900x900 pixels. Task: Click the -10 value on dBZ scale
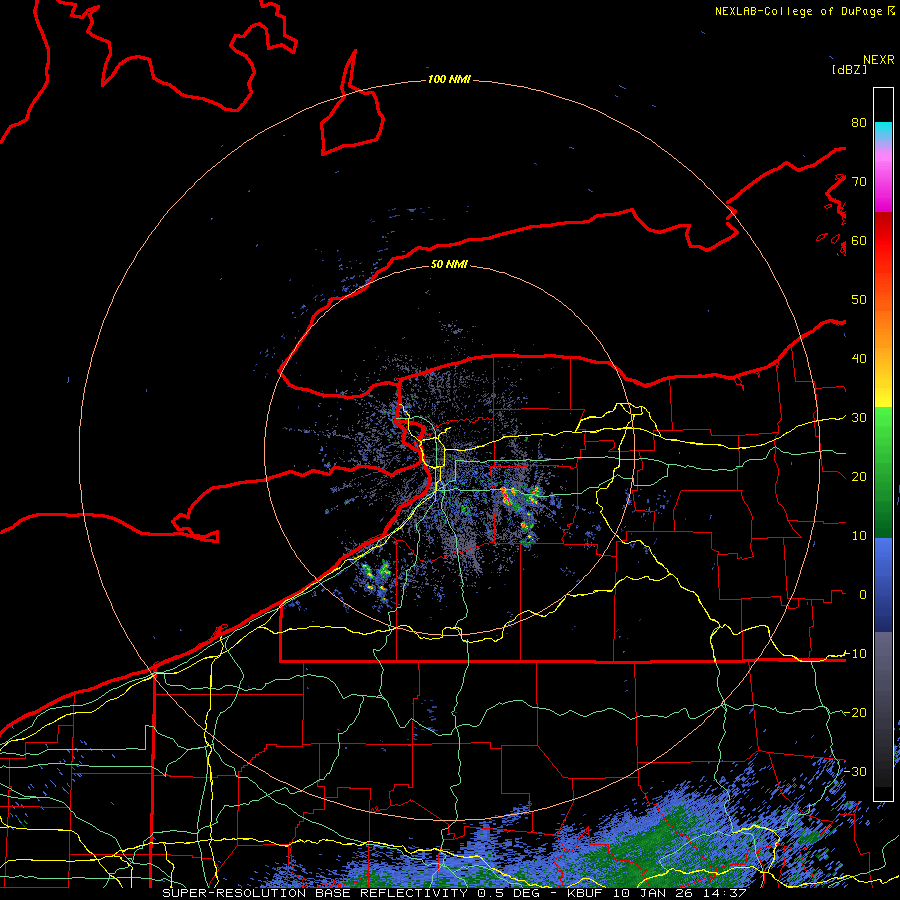(x=855, y=654)
